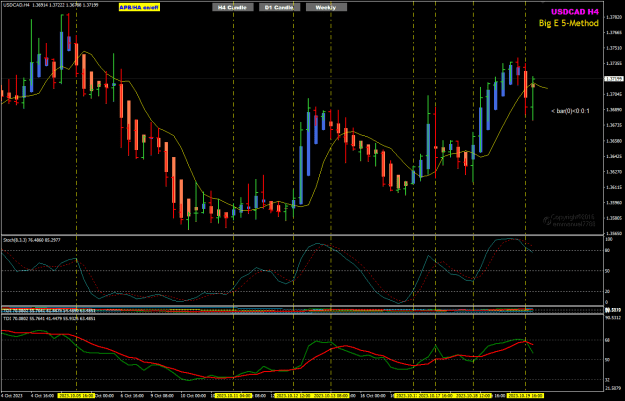Viewport: 625px width, 401px height.
Task: Click the Stoch(8,3,3) indicator label
Action: pyautogui.click(x=32, y=240)
